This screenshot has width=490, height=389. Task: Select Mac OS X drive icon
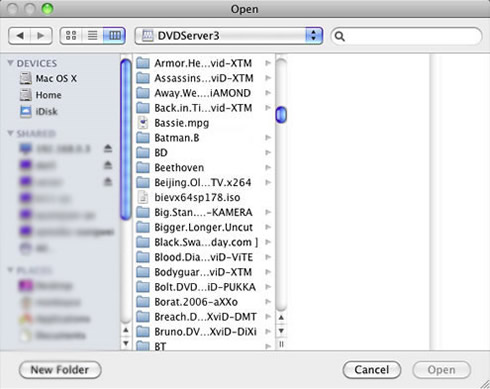click(25, 79)
